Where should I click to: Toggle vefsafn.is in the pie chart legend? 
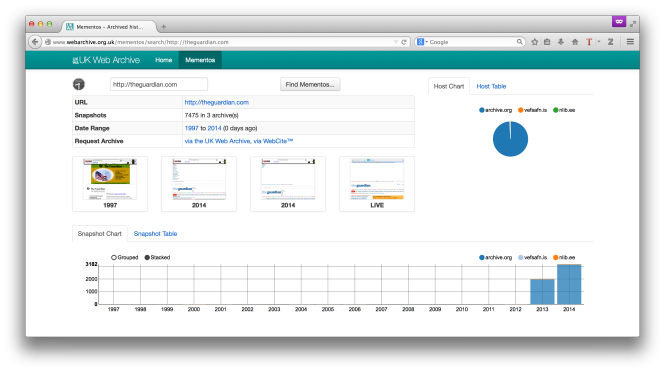click(x=532, y=110)
